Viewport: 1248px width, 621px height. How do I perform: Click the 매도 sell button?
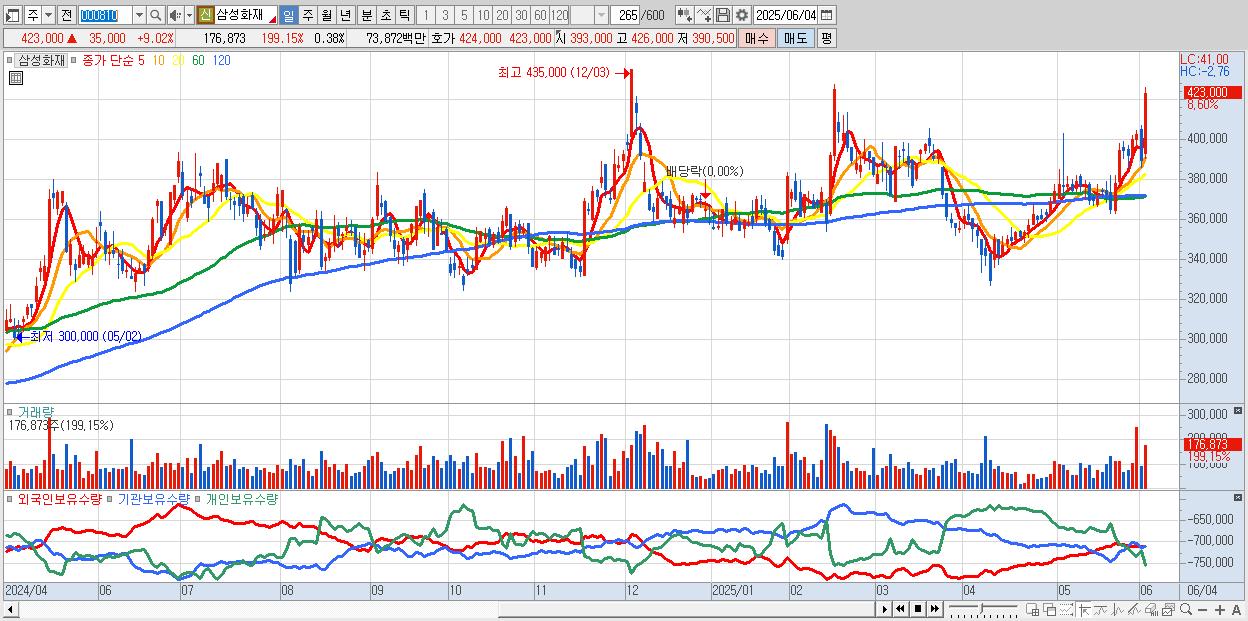coord(795,38)
